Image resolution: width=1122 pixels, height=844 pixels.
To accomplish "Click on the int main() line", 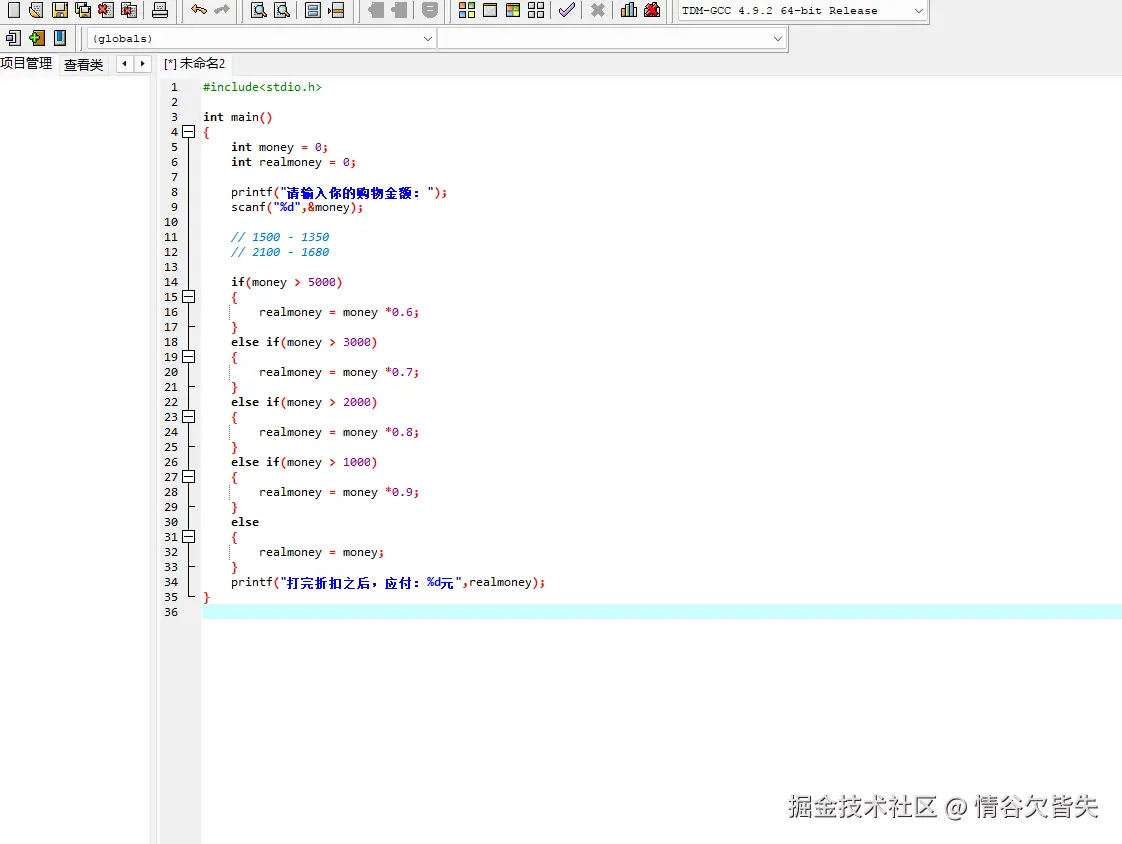I will point(238,117).
